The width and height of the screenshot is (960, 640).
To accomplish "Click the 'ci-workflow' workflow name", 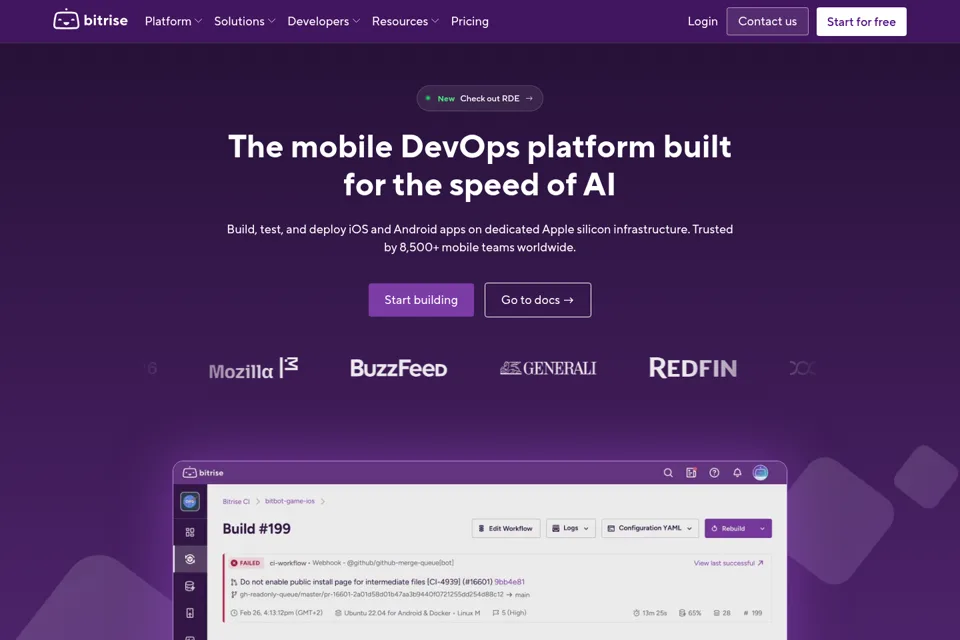I will 288,563.
